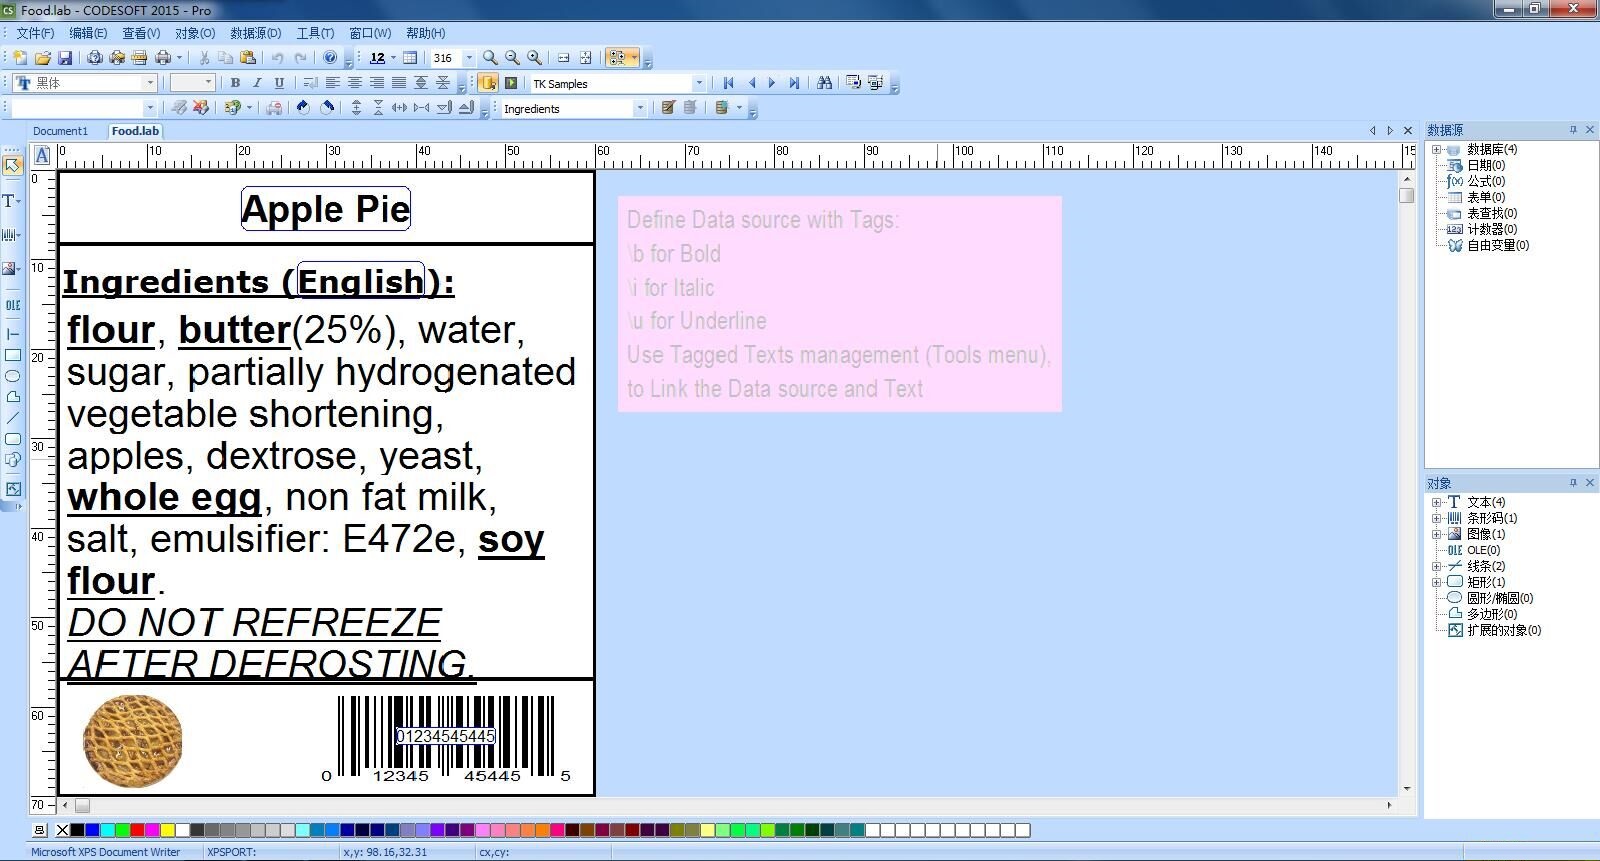The height and width of the screenshot is (861, 1600).
Task: Open the 文件(F) menu
Action: (35, 33)
